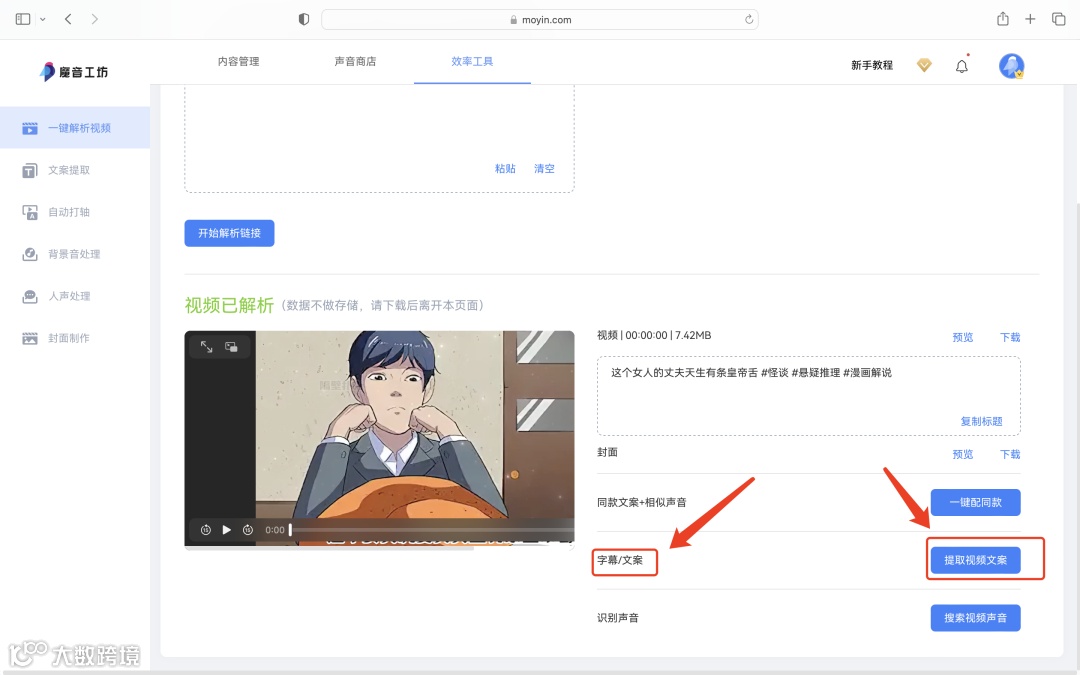Click the diamond membership icon
The width and height of the screenshot is (1080, 675).
coord(923,65)
